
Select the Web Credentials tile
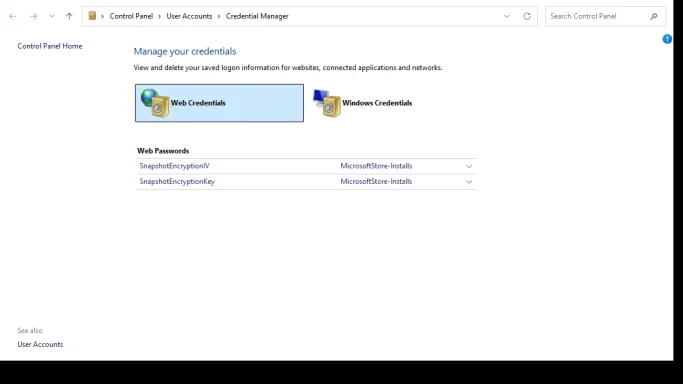pos(219,103)
